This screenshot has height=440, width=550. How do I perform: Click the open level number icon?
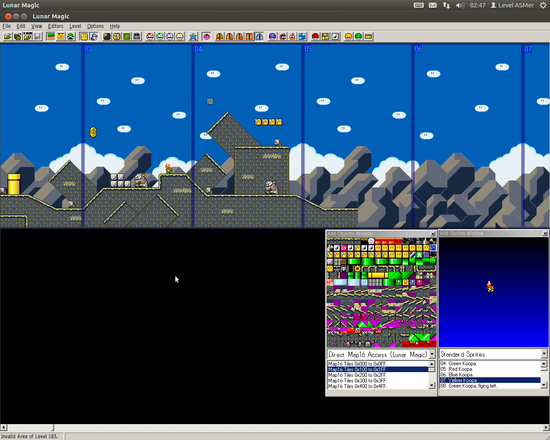point(18,36)
